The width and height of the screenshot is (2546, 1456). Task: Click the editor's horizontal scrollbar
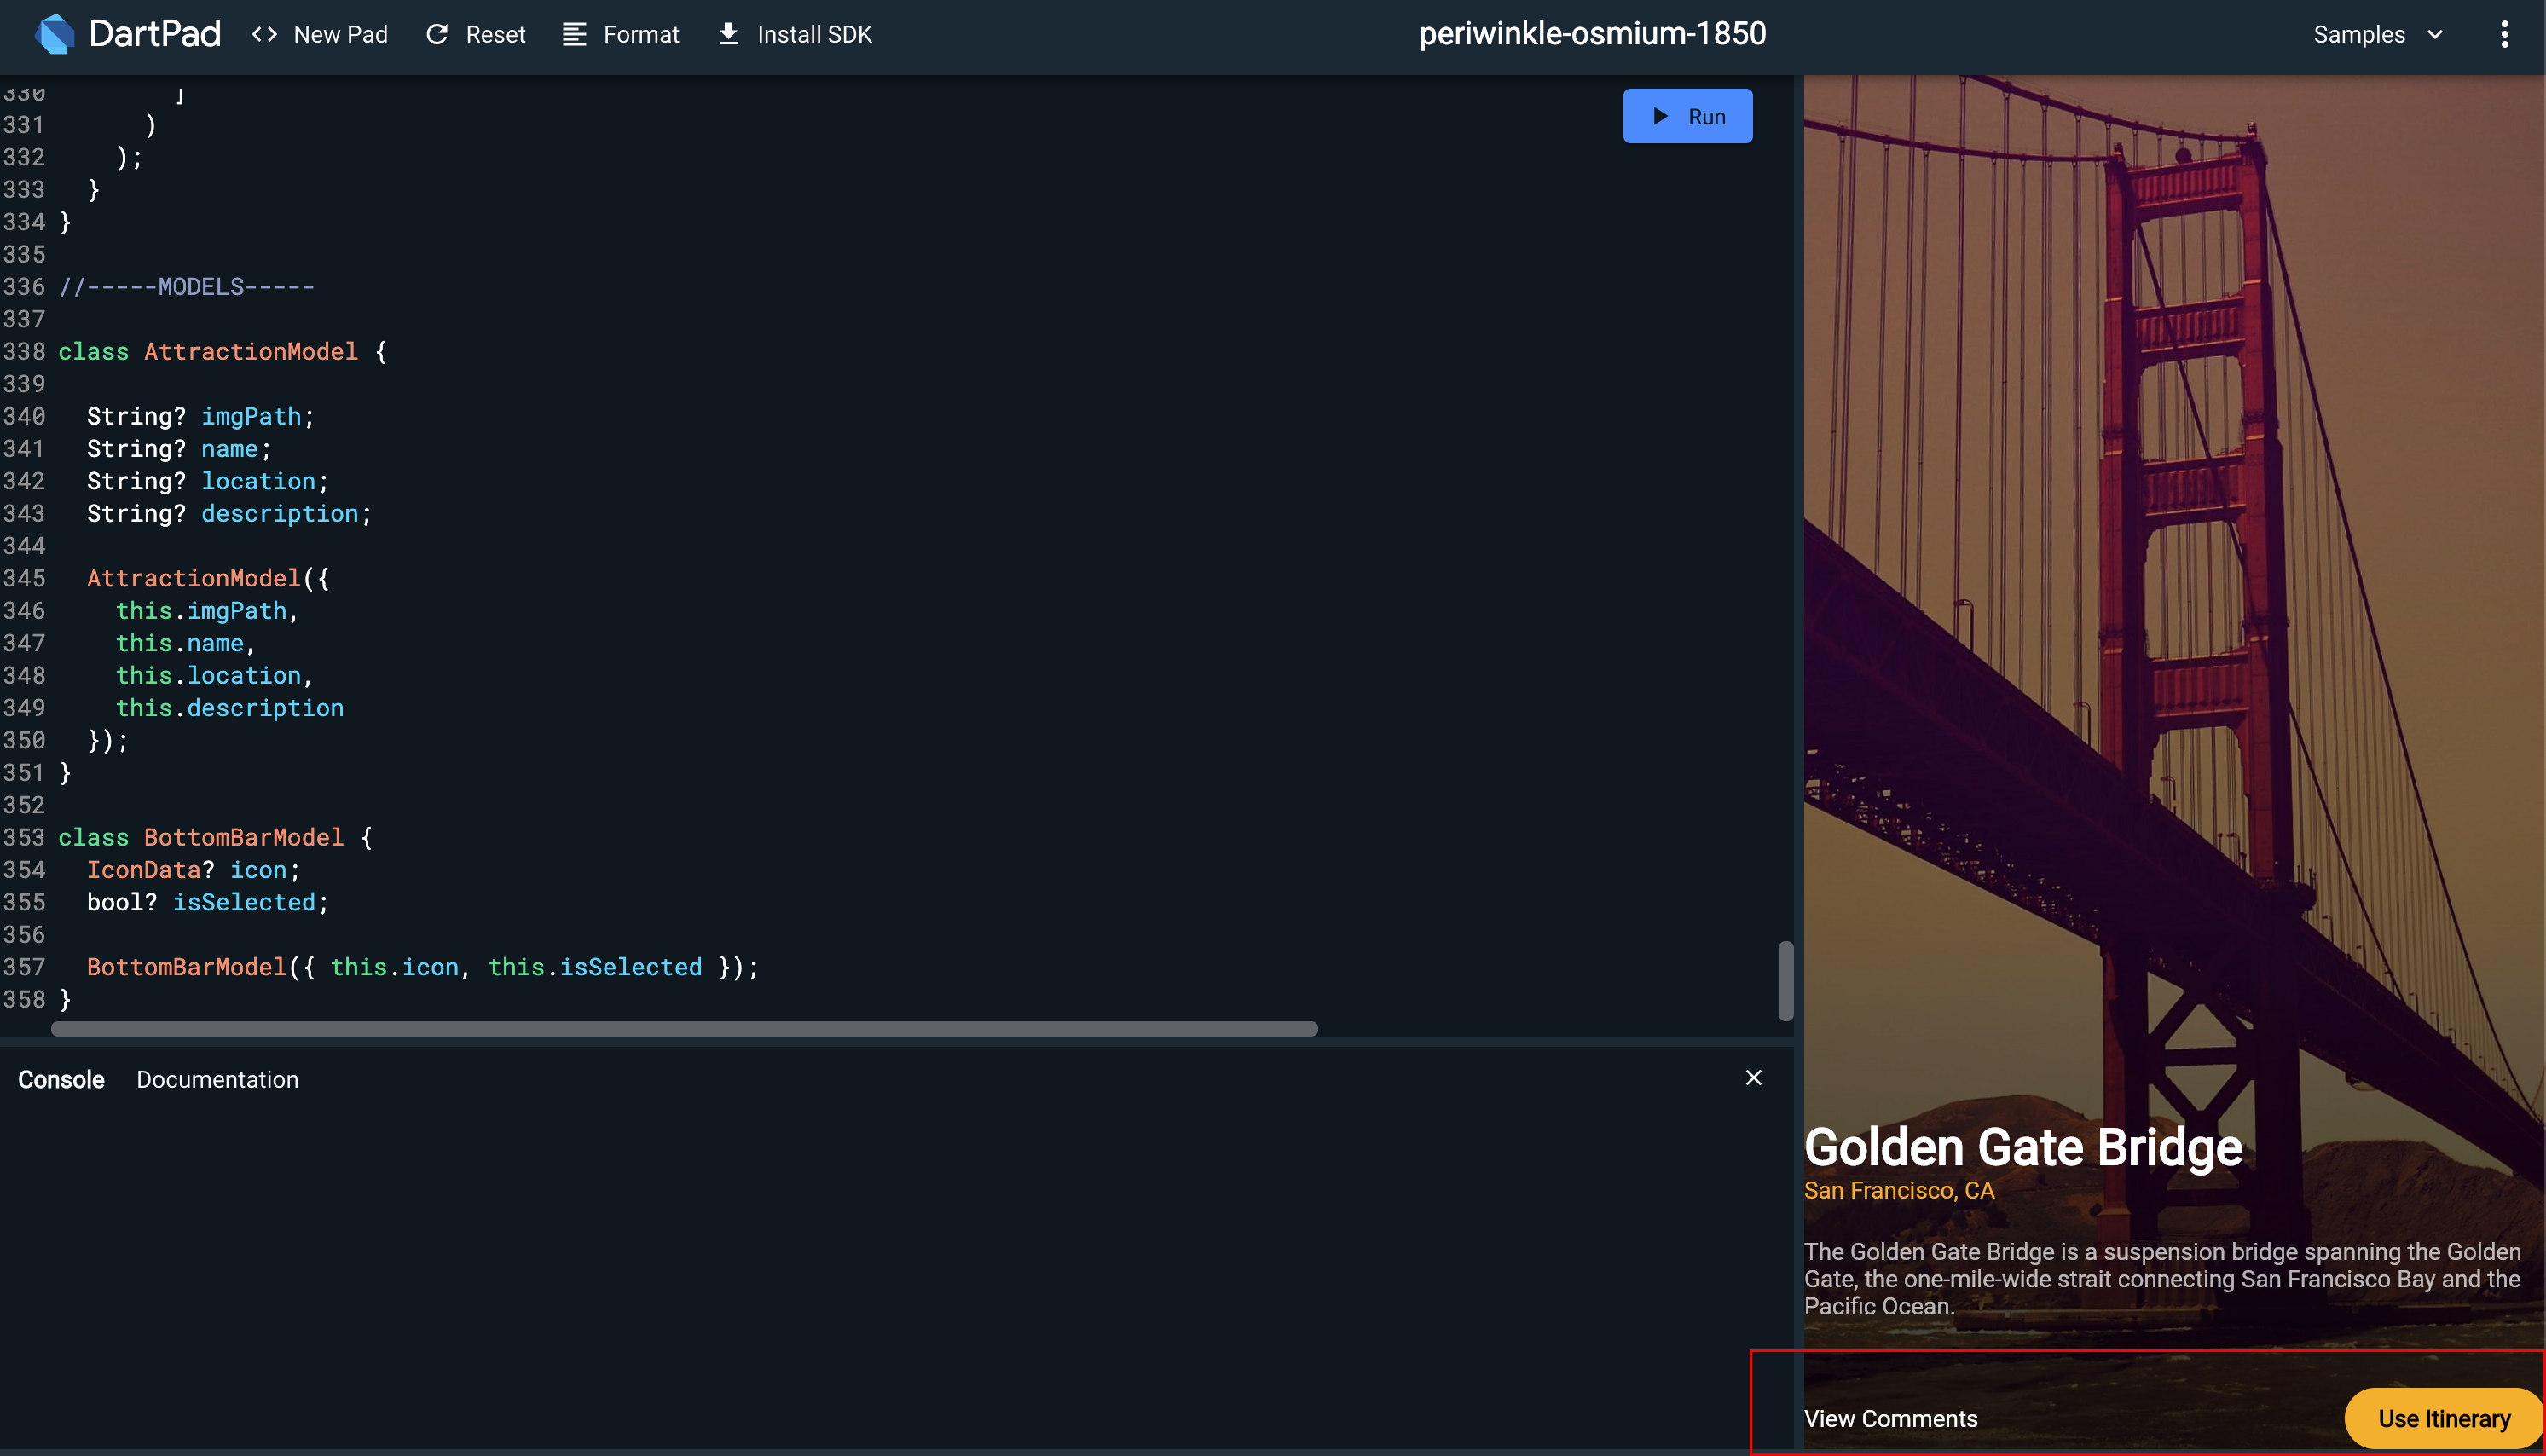pos(684,1028)
